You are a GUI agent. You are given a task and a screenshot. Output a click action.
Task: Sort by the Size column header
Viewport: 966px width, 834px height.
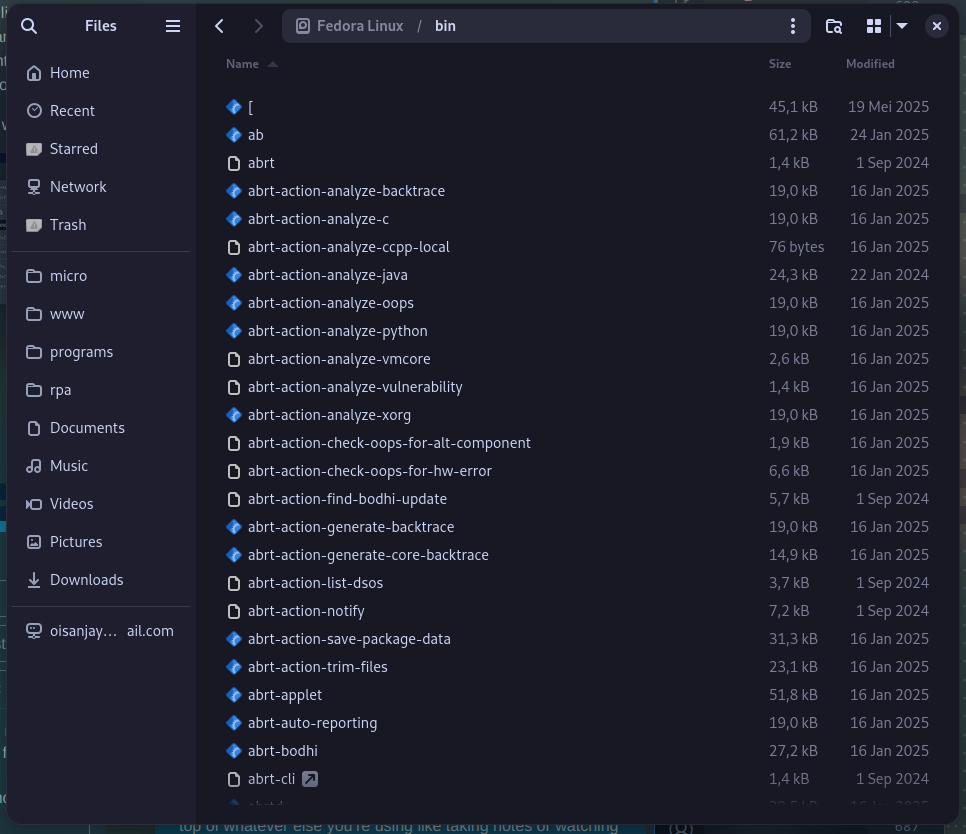point(780,64)
